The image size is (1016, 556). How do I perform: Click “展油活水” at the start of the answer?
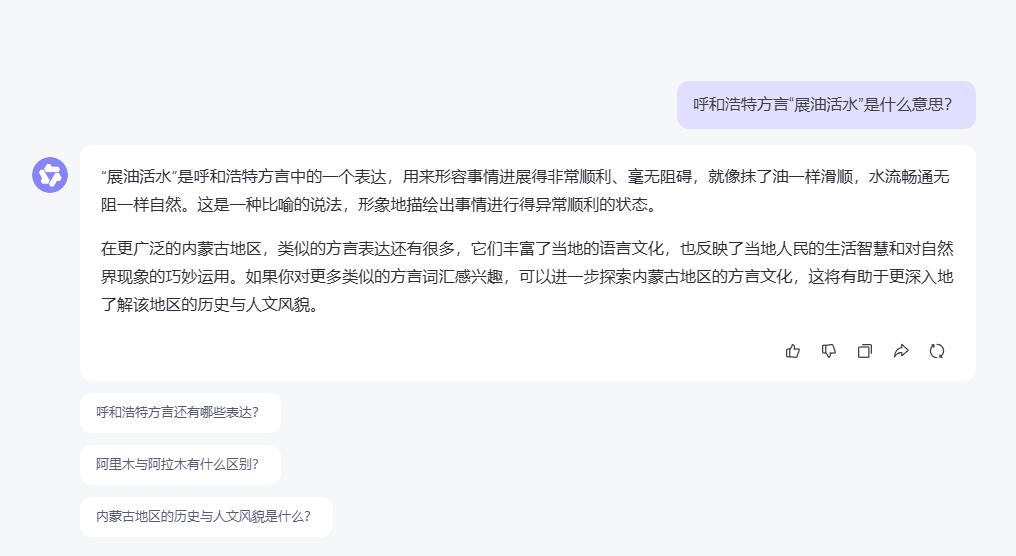(x=139, y=178)
